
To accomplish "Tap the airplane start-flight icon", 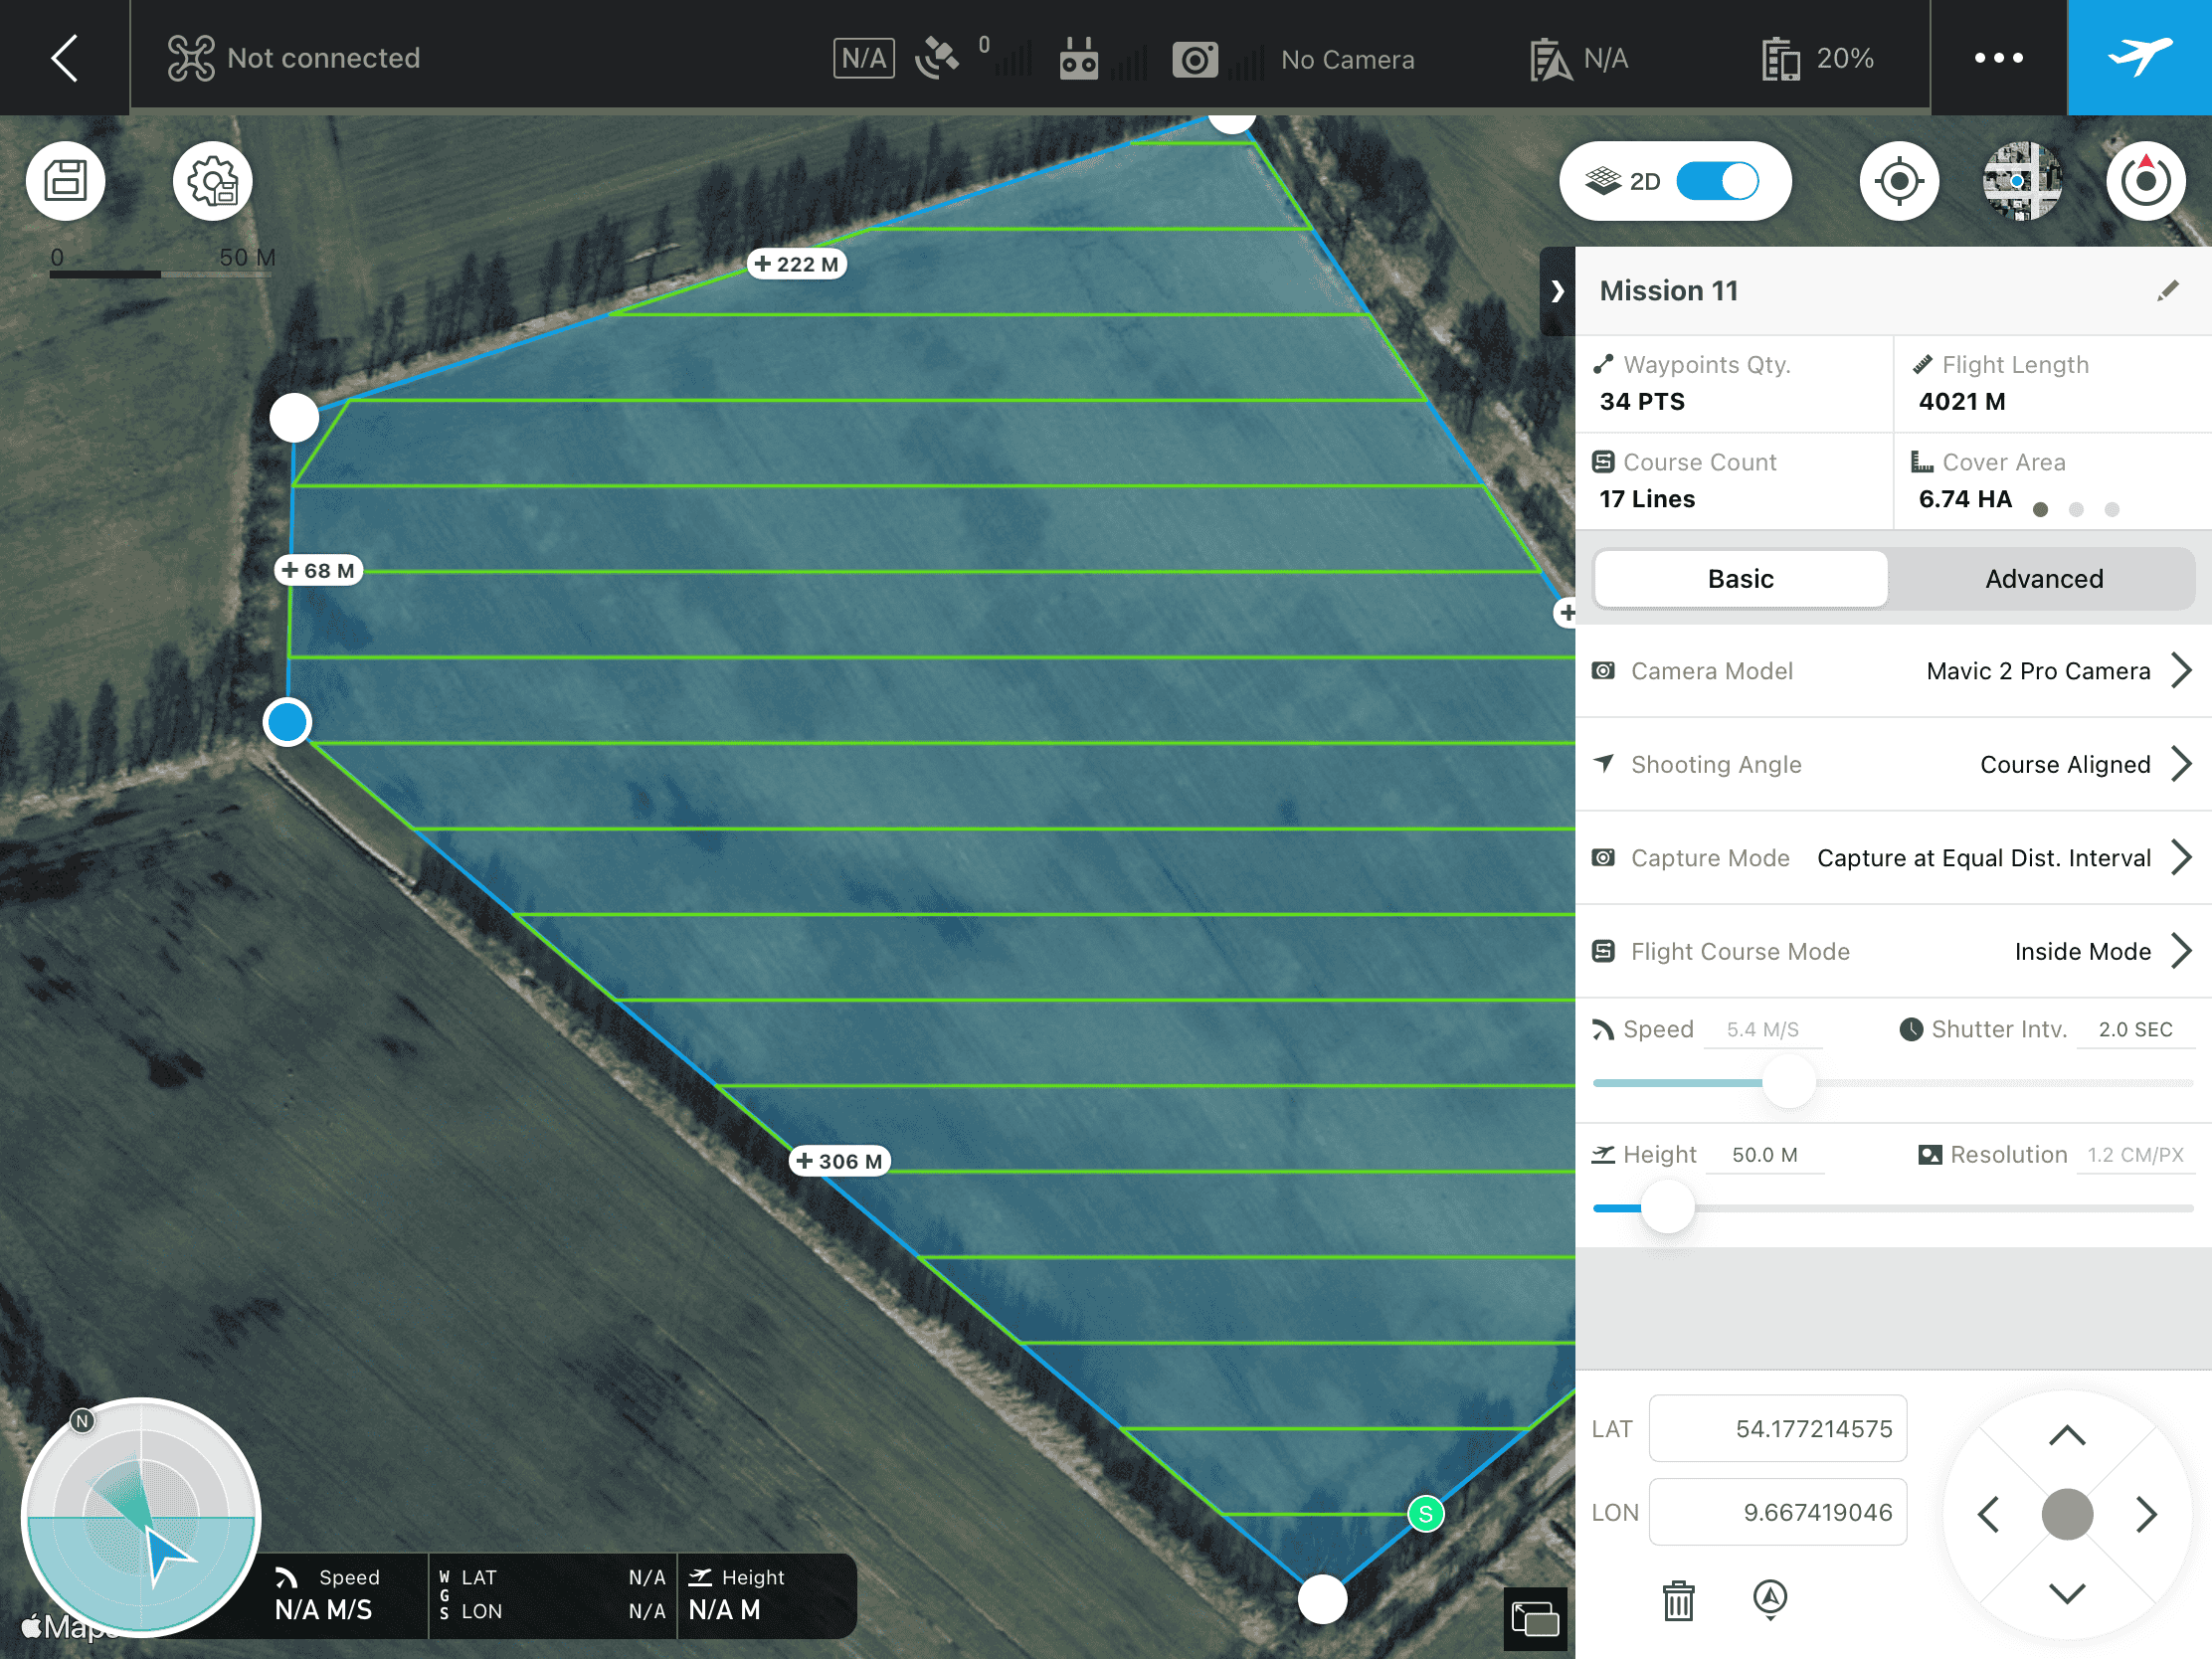I will click(2138, 57).
